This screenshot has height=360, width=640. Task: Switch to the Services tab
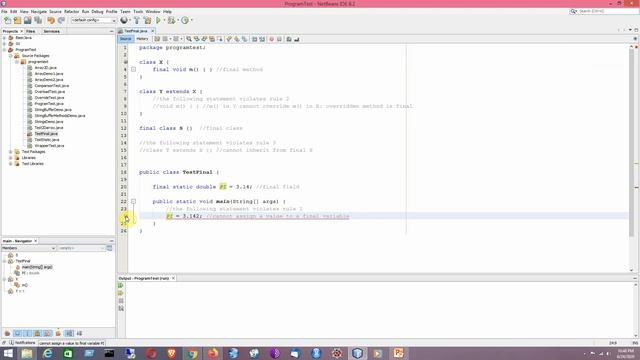point(51,31)
